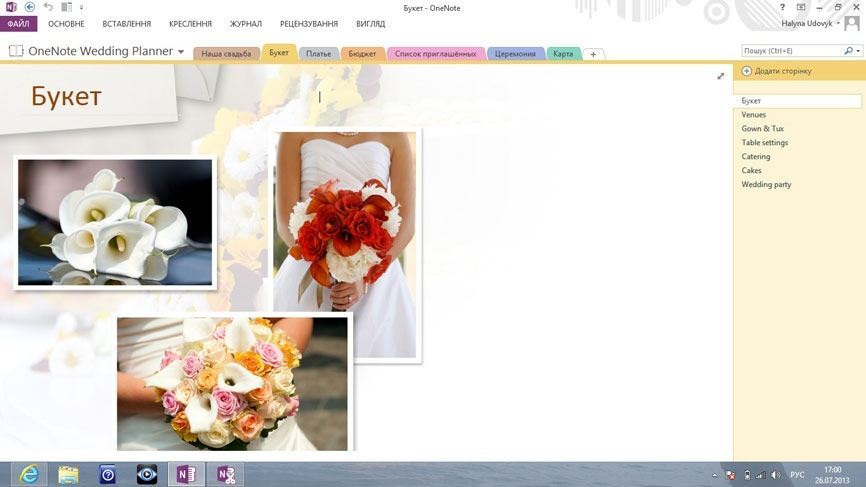Click inside the Пошук search field

[x=790, y=50]
